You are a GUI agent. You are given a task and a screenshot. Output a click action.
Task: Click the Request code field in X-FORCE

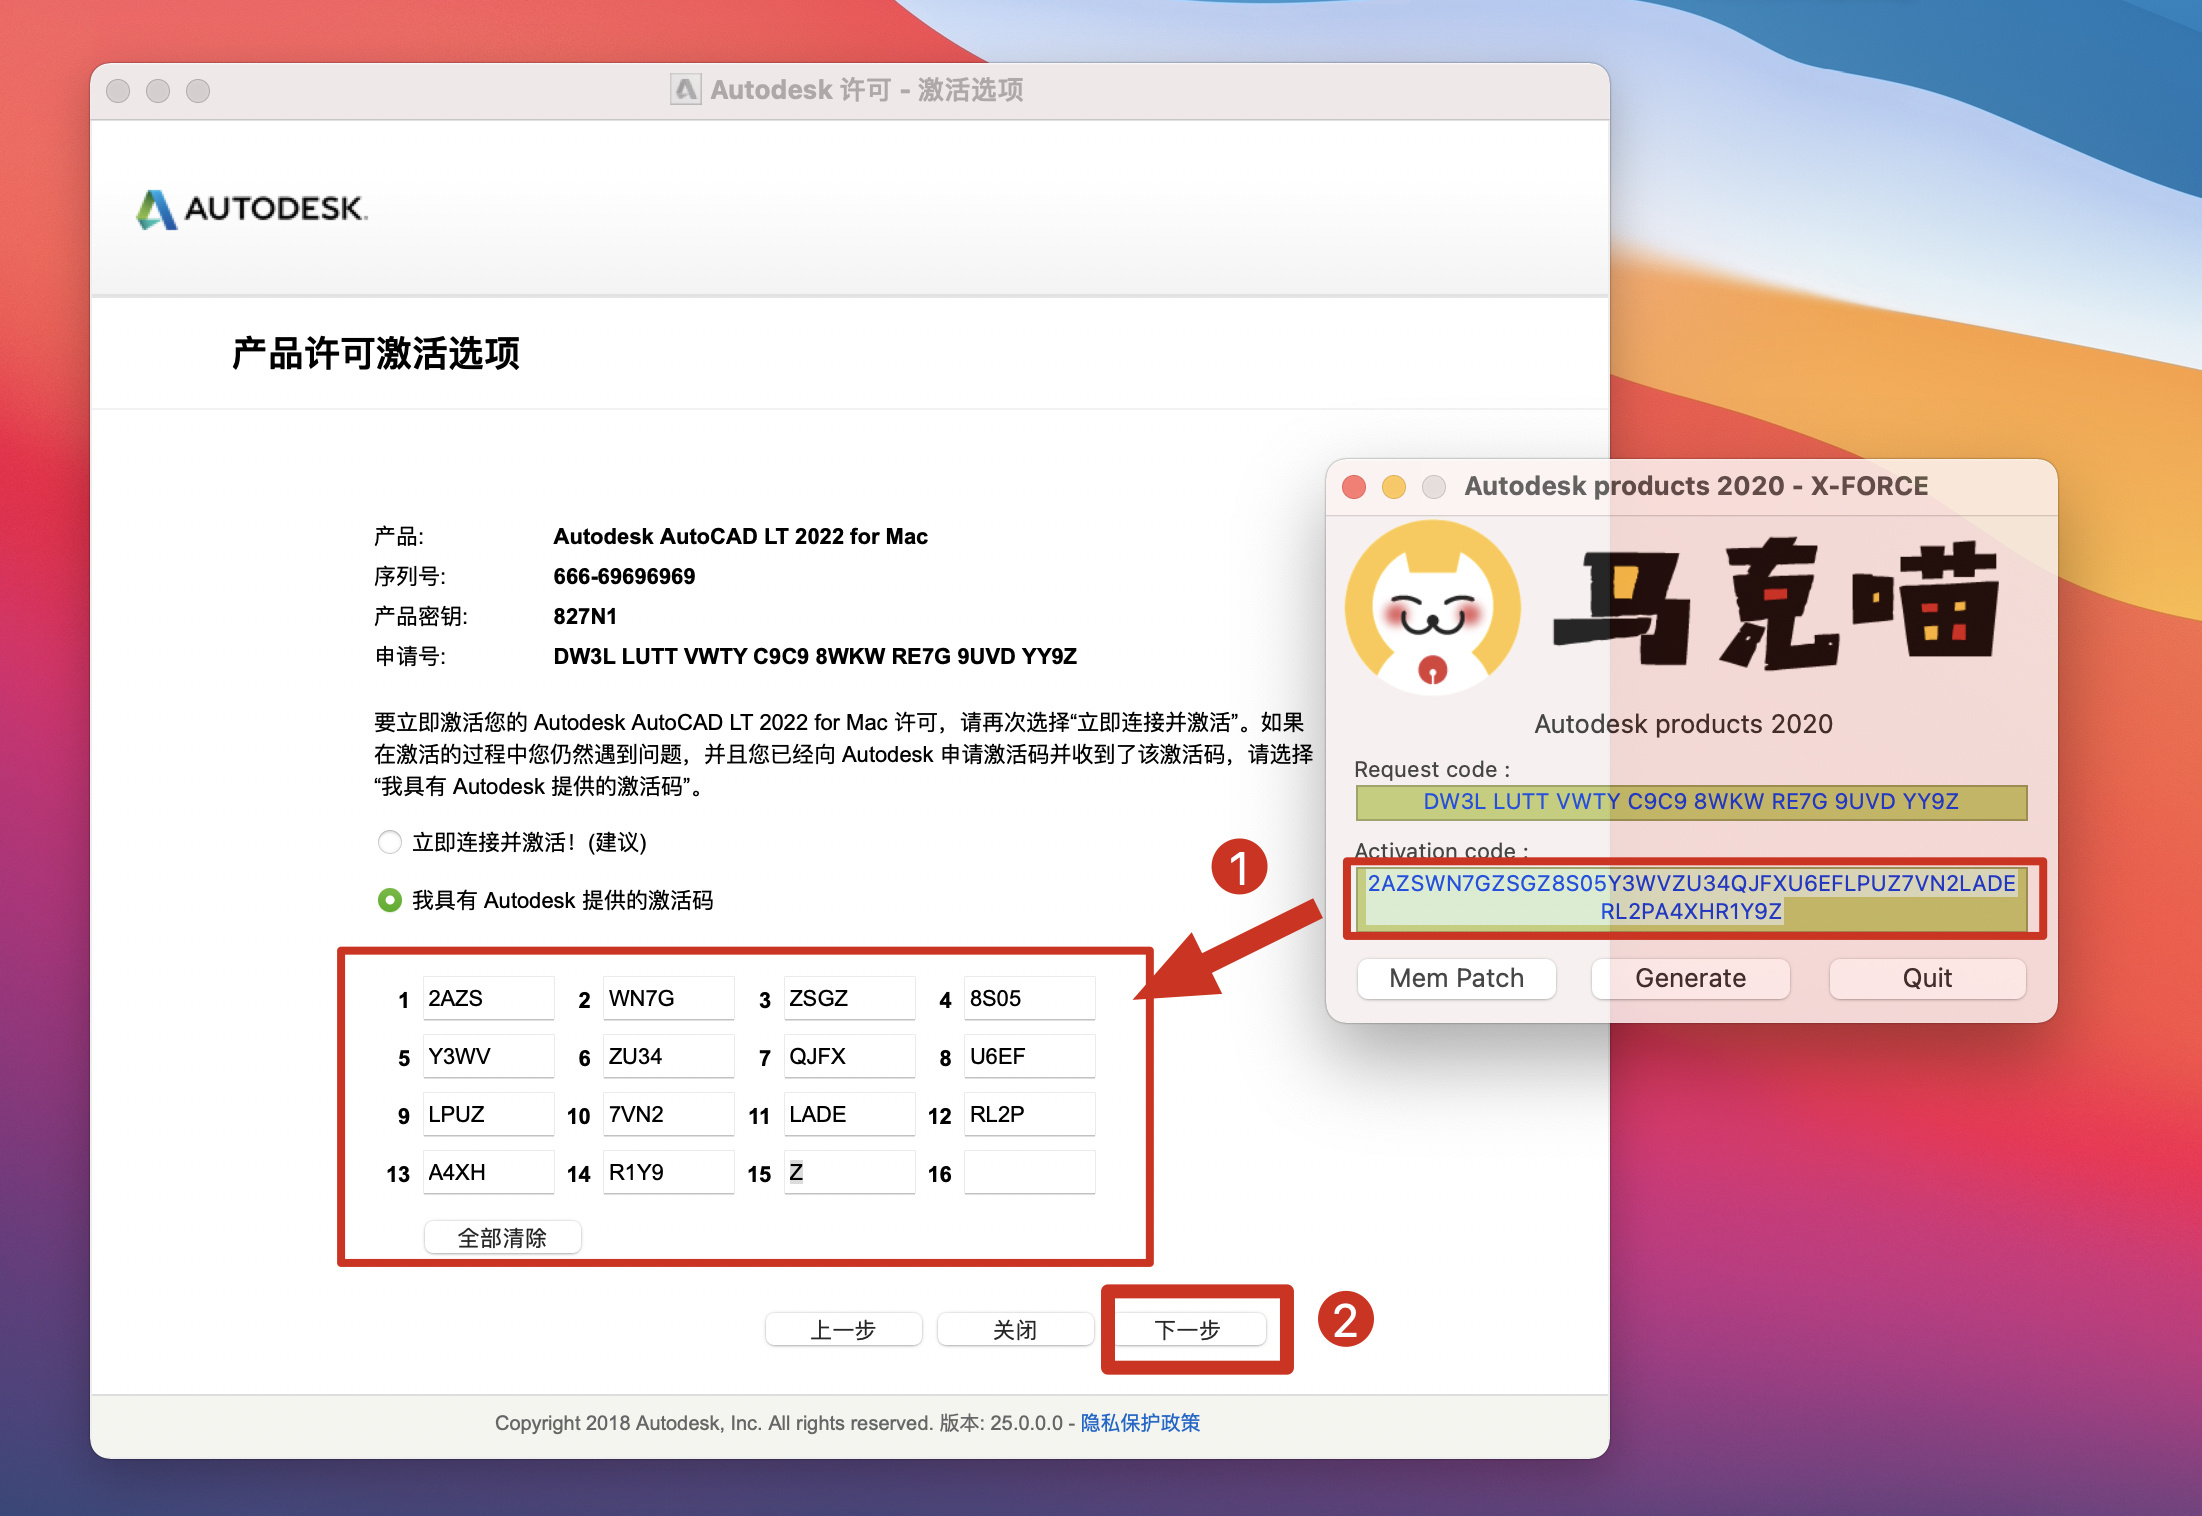click(x=1690, y=802)
